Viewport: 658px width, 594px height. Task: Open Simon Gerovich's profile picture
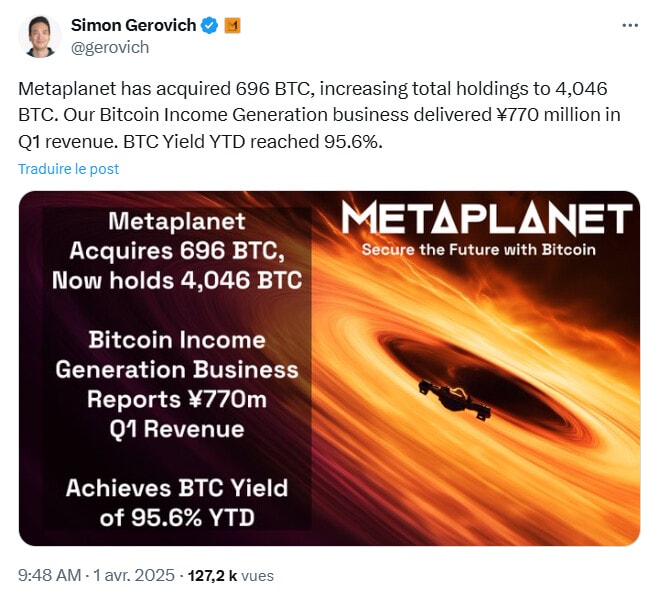click(38, 36)
